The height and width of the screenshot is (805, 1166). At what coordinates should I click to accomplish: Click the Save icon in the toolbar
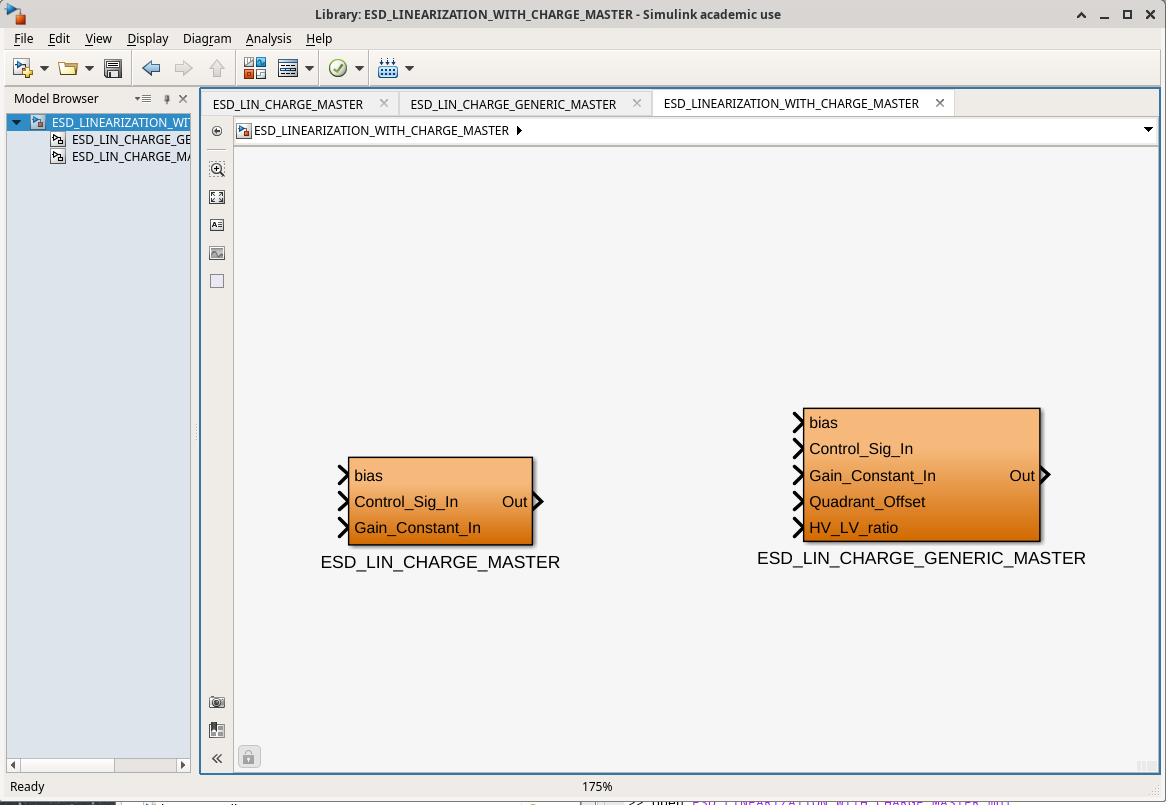[x=113, y=68]
